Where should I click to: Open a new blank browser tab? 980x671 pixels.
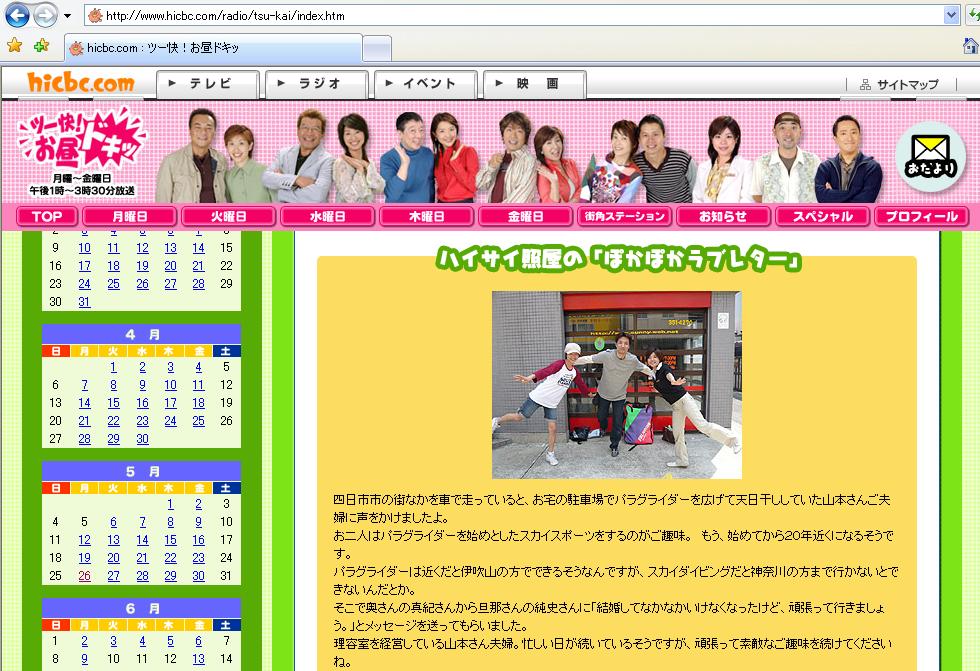pos(377,49)
